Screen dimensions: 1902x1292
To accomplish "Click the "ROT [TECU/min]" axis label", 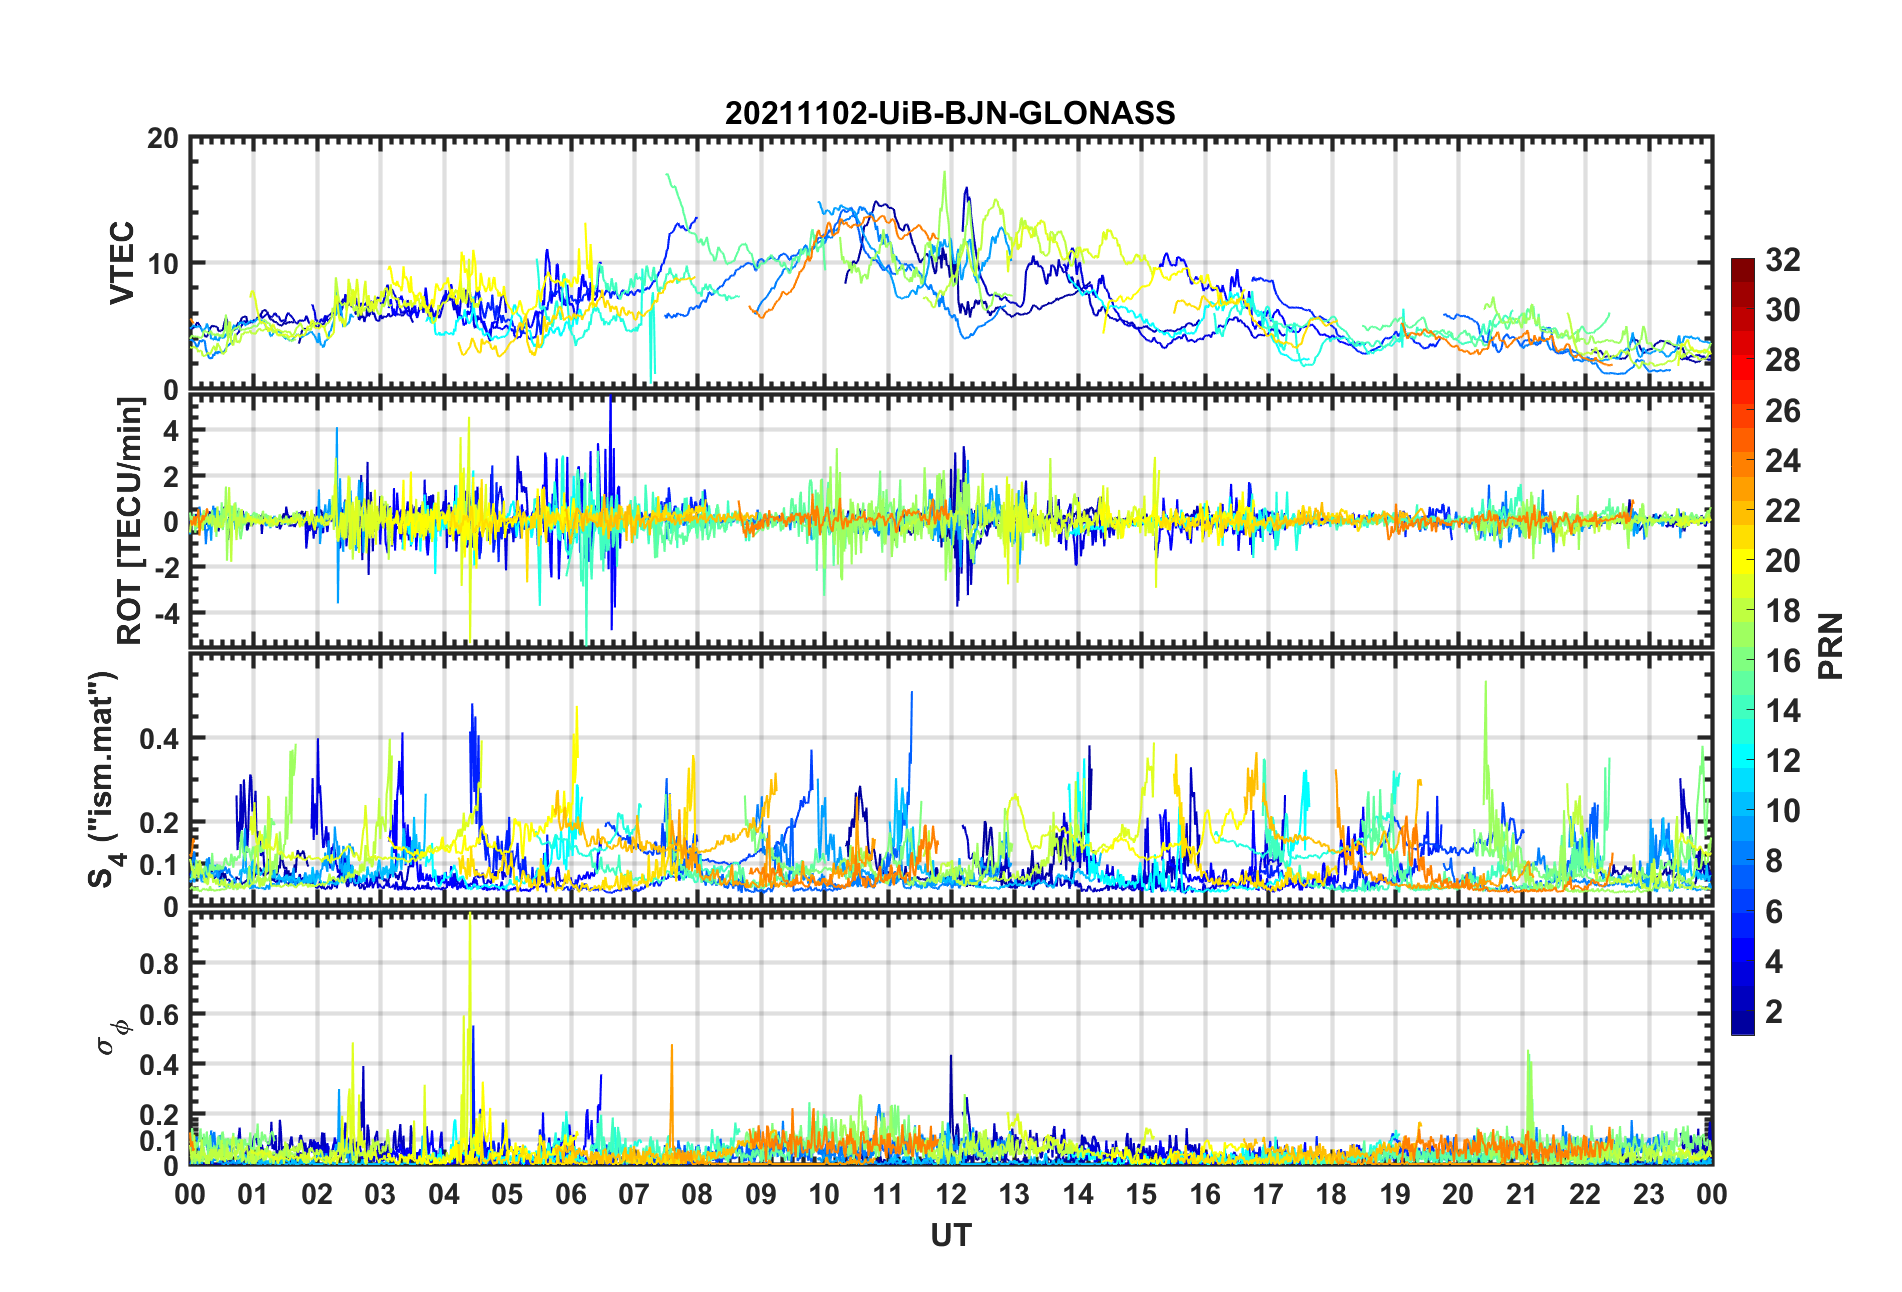I will pyautogui.click(x=130, y=521).
